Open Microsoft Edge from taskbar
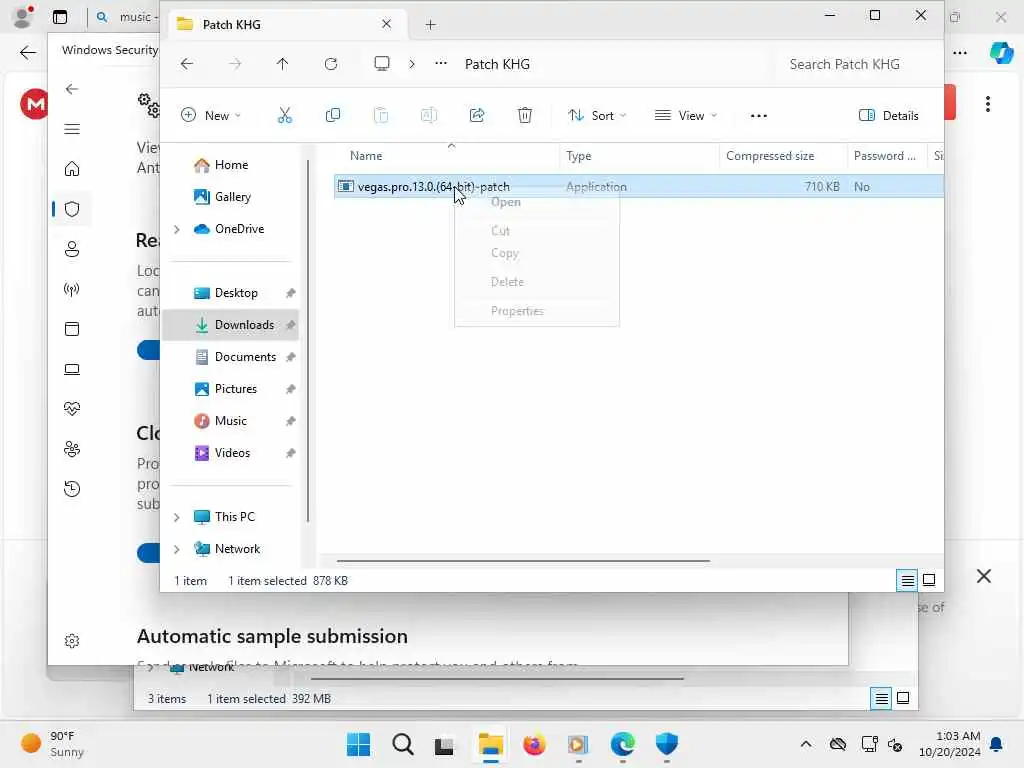 click(x=622, y=744)
